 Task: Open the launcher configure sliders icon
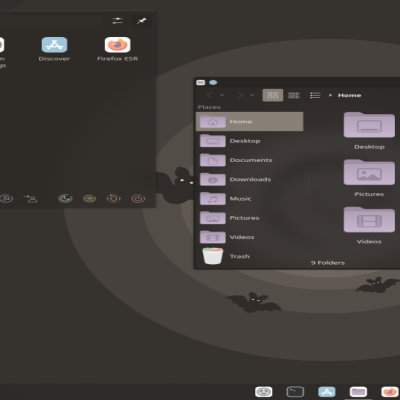[117, 21]
